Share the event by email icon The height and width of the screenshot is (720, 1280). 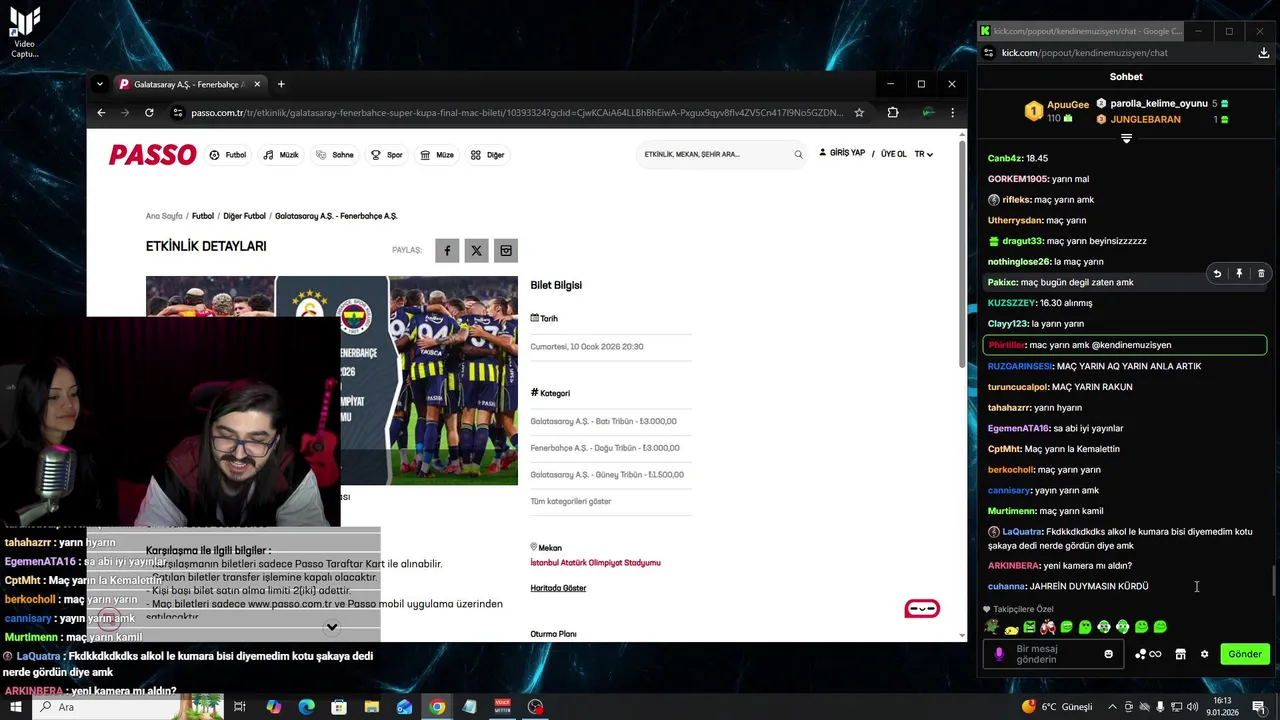[x=506, y=251]
